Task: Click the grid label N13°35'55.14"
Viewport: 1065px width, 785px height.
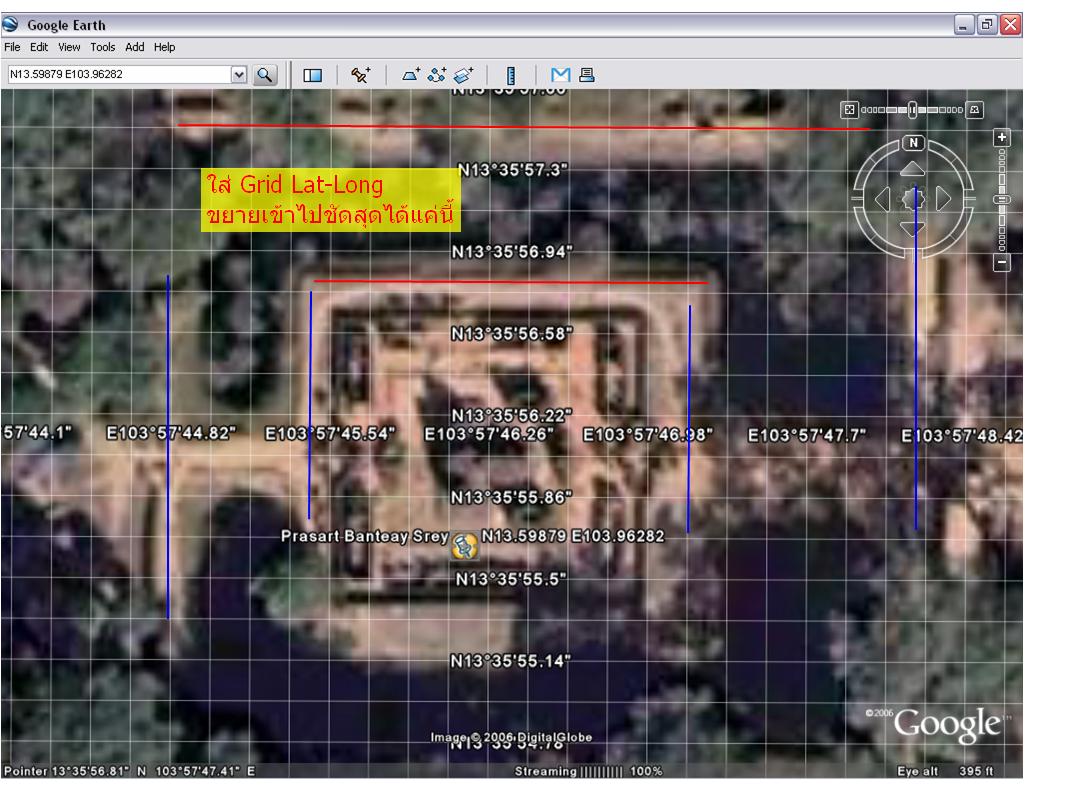Action: [511, 661]
